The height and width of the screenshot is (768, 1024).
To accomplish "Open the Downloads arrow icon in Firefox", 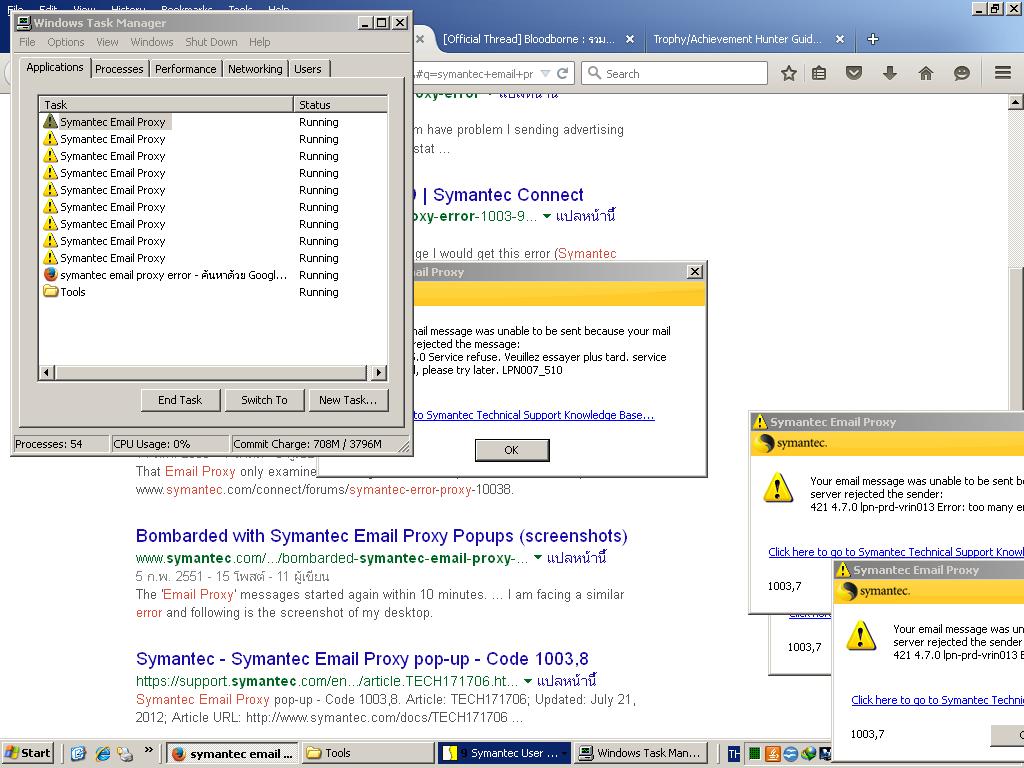I will coord(889,73).
